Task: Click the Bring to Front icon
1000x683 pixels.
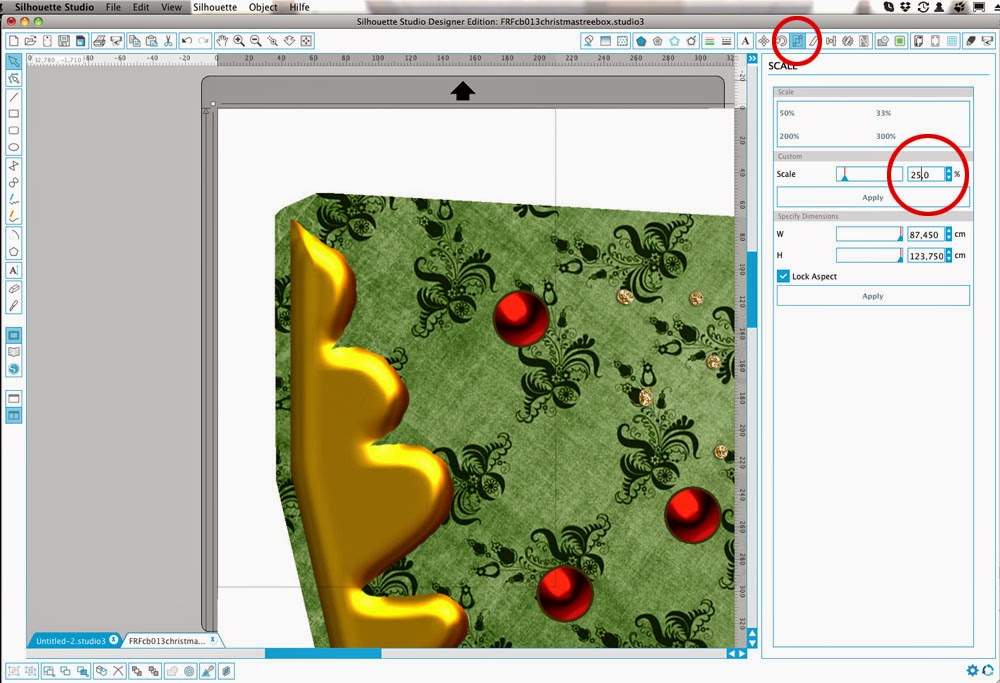Action: pyautogui.click(x=136, y=671)
